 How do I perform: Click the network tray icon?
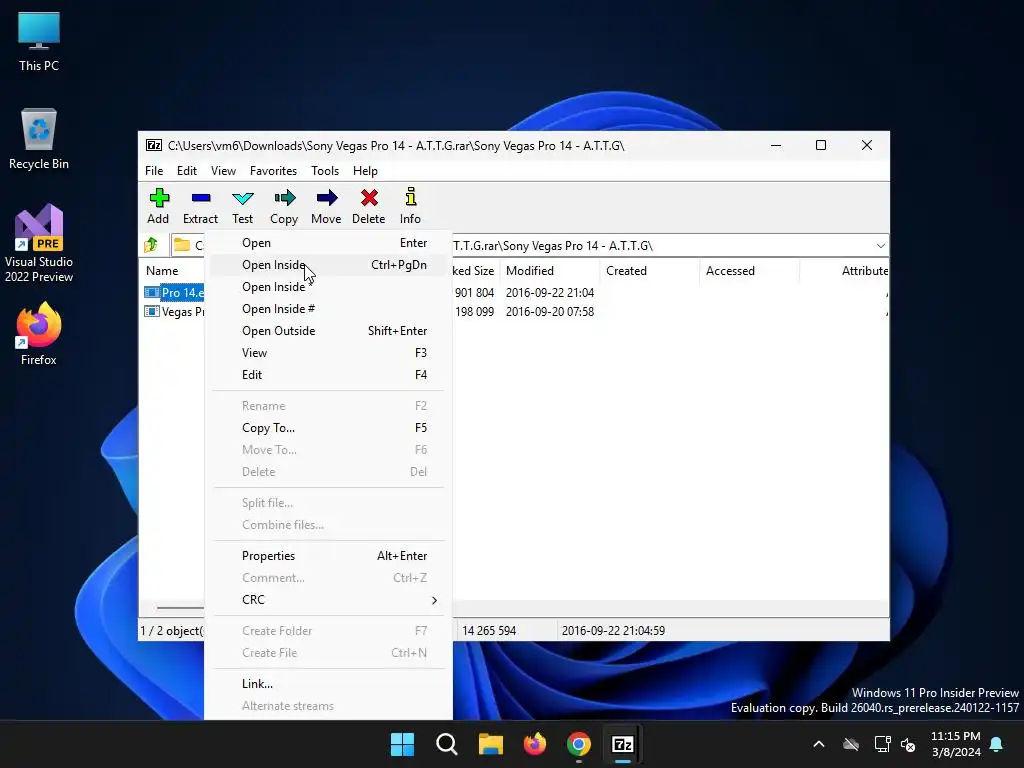tap(882, 744)
